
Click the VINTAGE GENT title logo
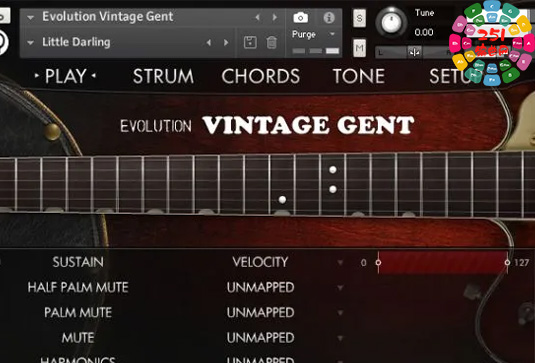(x=308, y=125)
